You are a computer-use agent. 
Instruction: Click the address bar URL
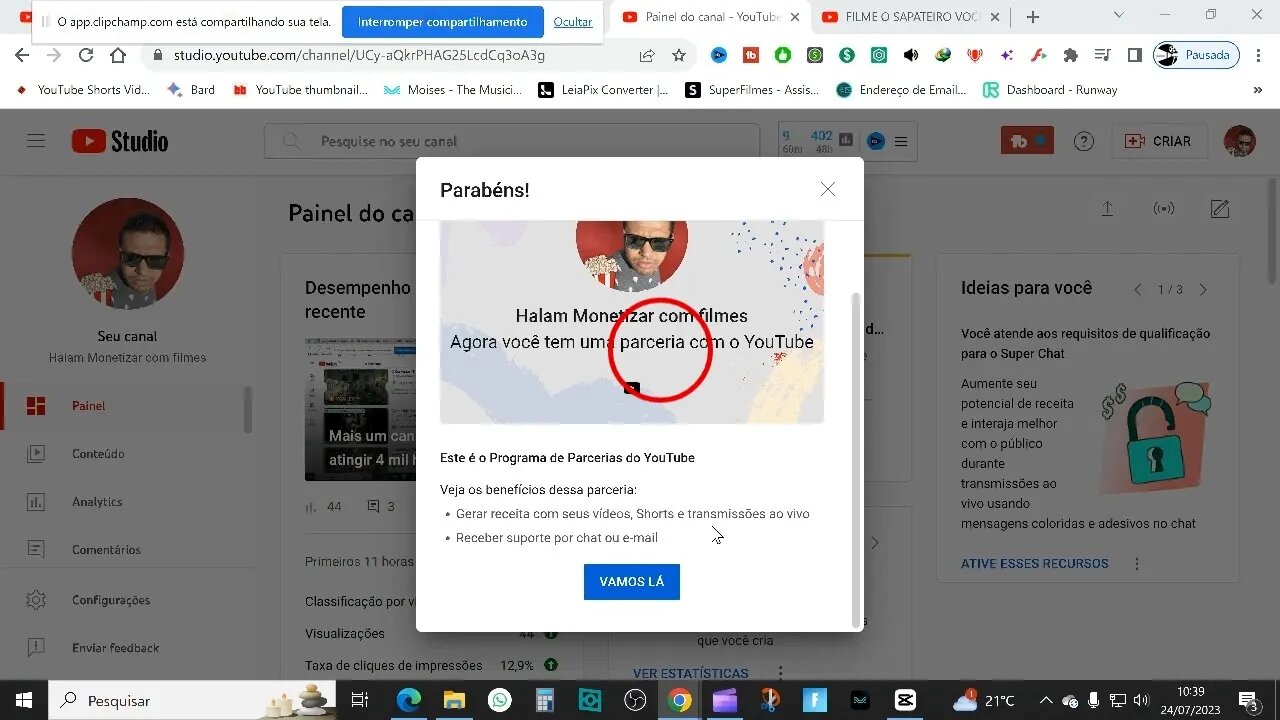[359, 55]
